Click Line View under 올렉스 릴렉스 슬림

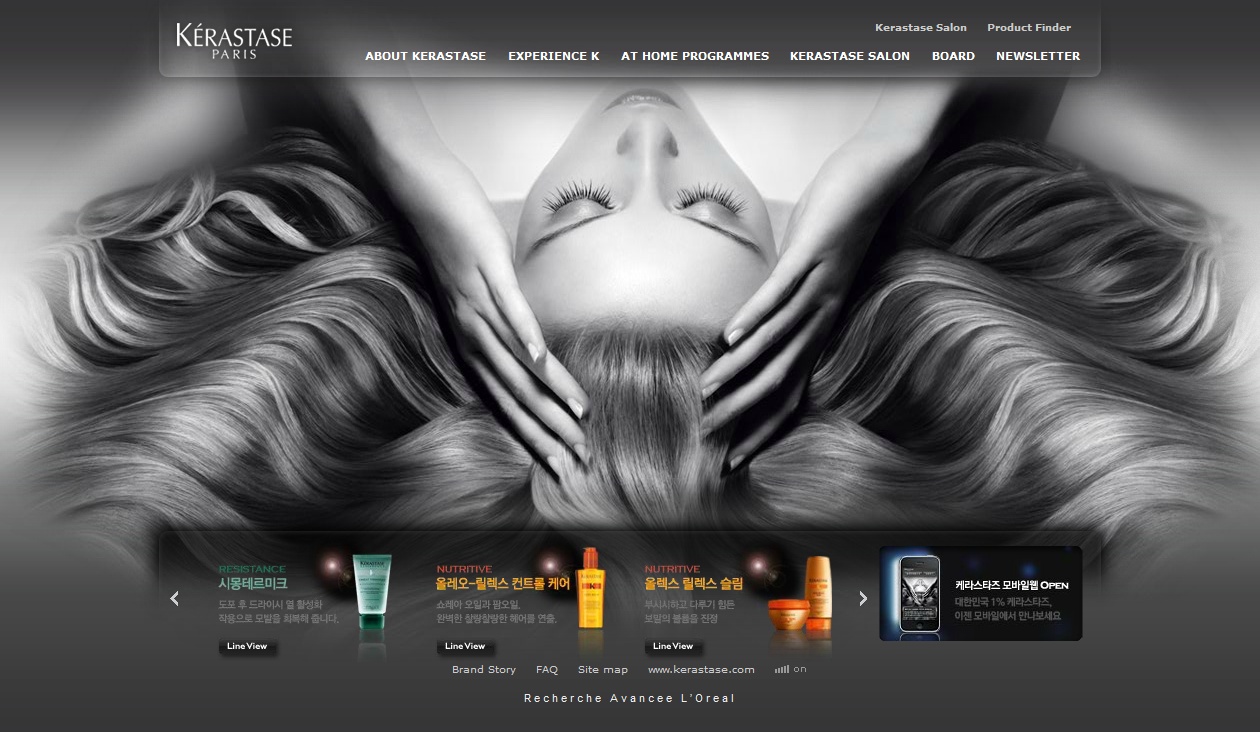pyautogui.click(x=673, y=646)
